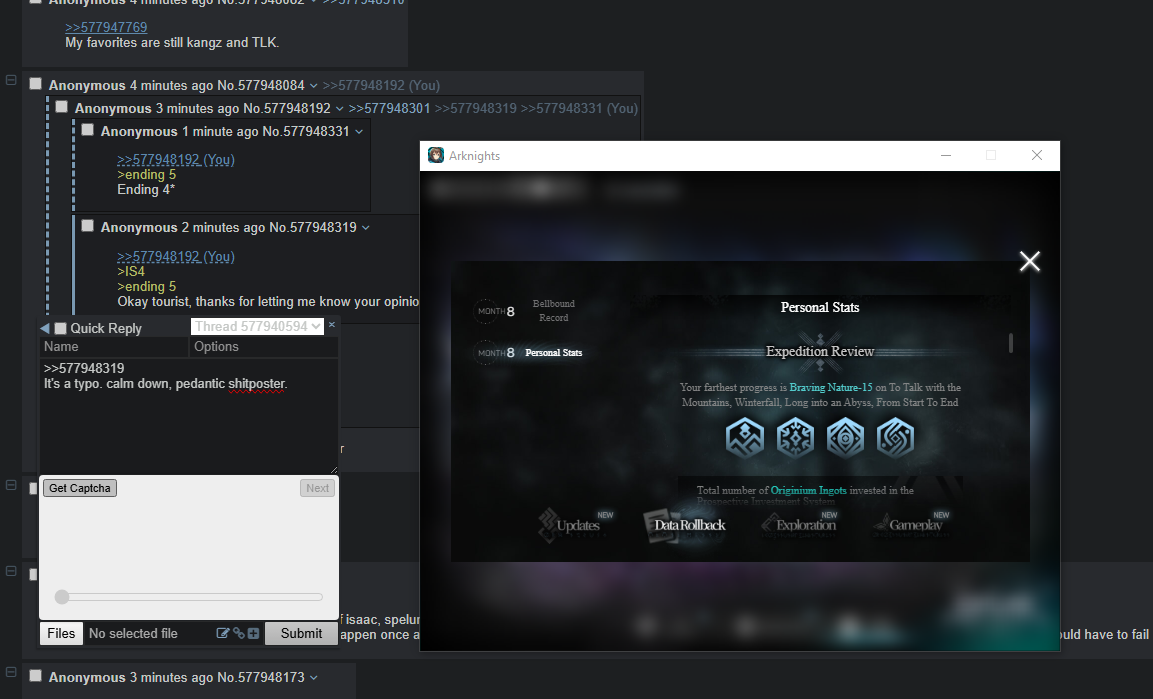This screenshot has height=699, width=1153.
Task: Toggle the checkbox next to Quick Reply title
Action: pos(60,329)
